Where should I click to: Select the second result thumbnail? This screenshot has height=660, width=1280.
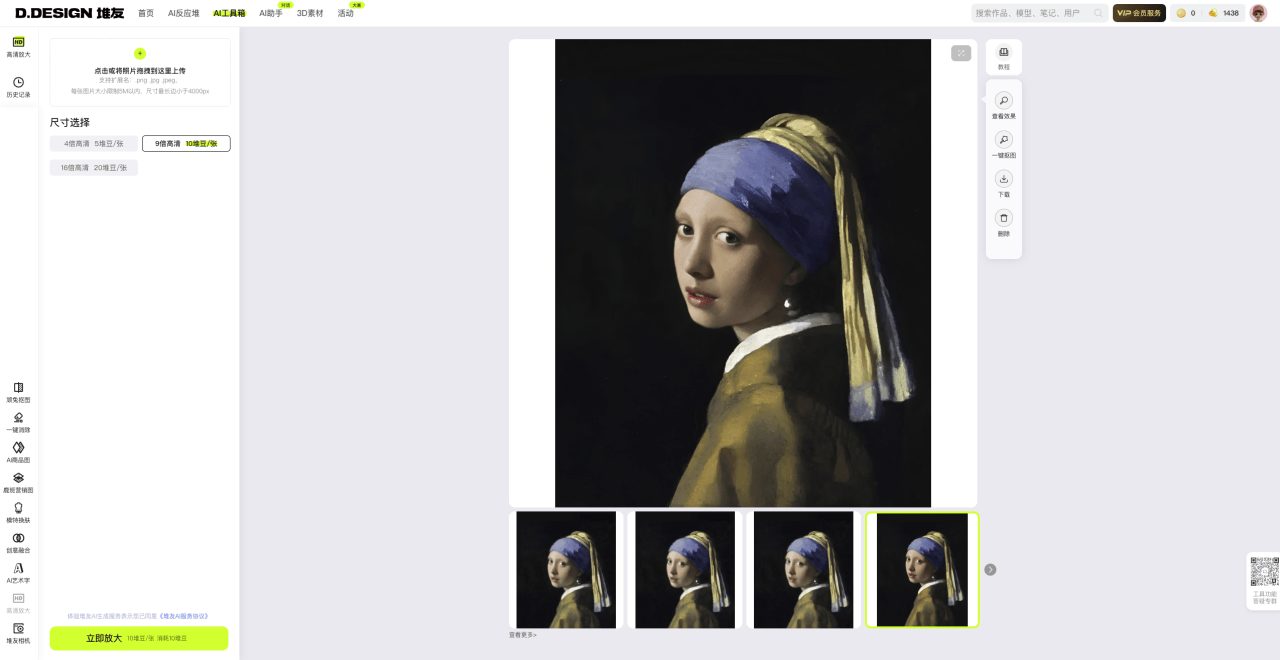pos(685,570)
